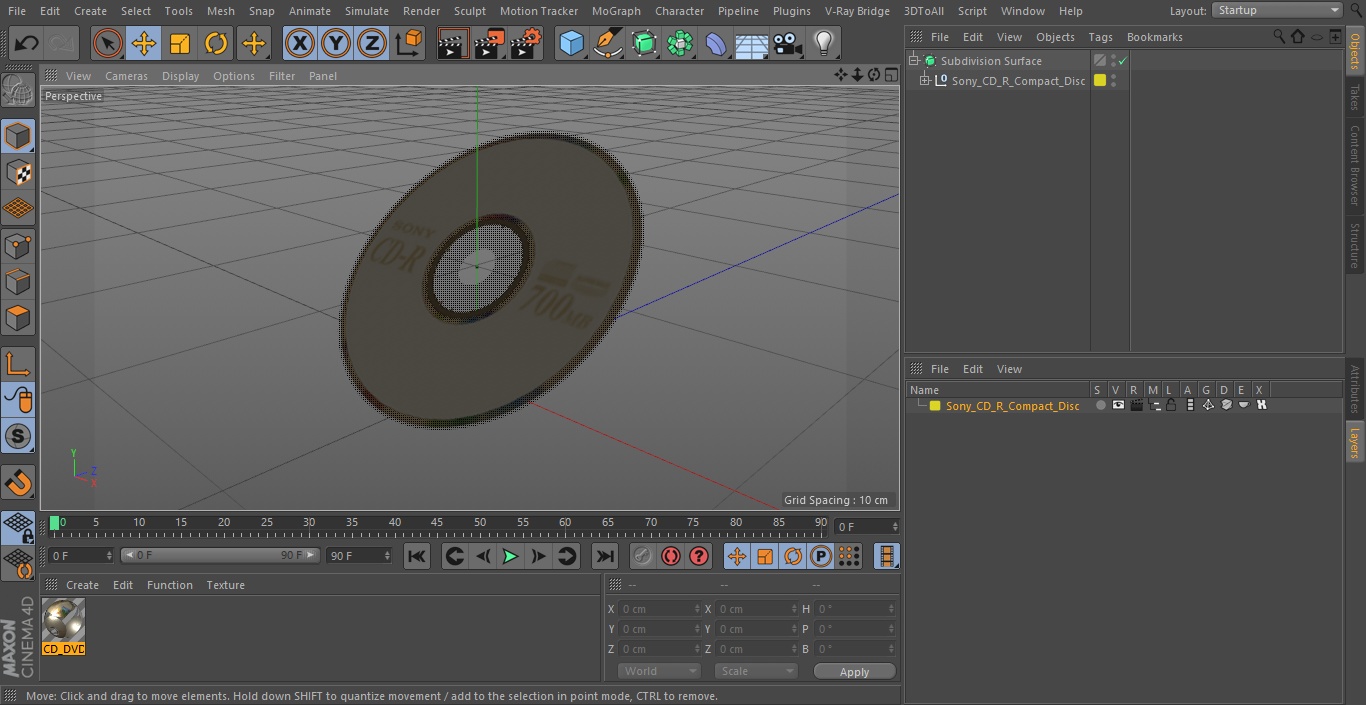Screen dimensions: 1366x705
Task: Activate the Move tool
Action: (x=143, y=44)
